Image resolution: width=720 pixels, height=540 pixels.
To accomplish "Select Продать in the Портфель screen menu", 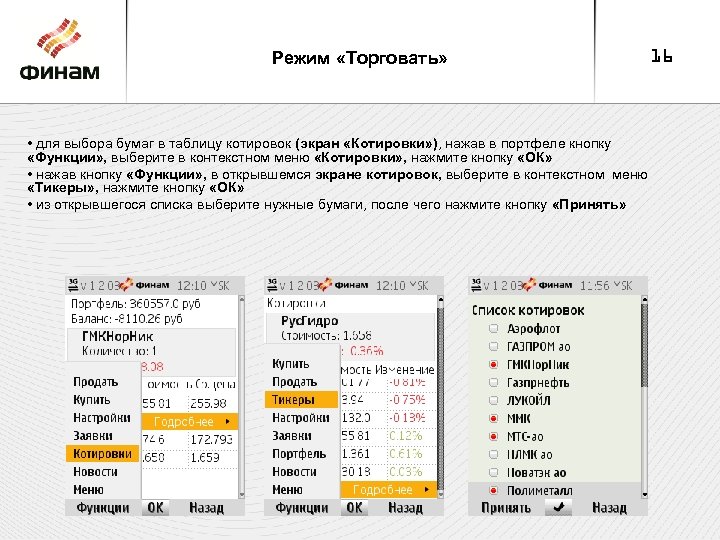I will tap(96, 382).
